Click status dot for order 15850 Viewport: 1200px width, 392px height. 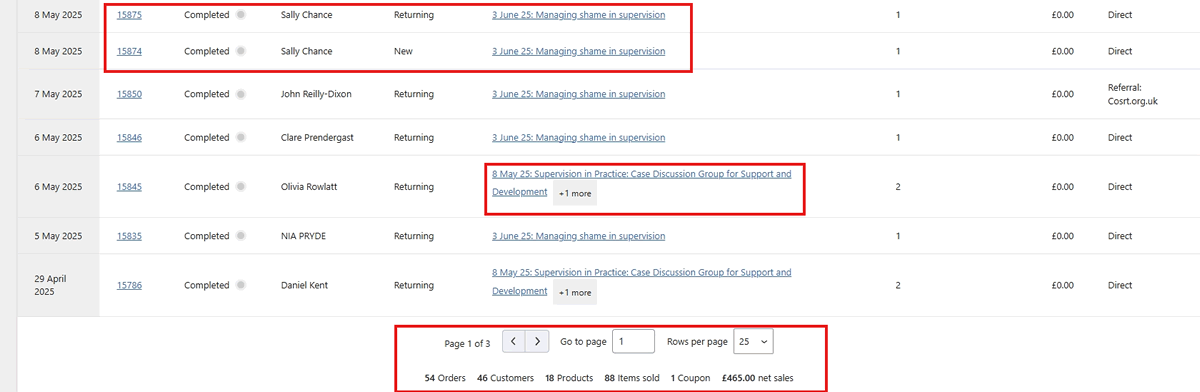click(x=240, y=94)
